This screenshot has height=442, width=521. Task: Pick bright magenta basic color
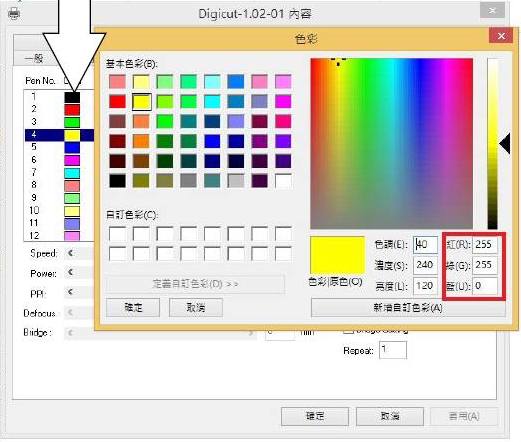(x=283, y=102)
